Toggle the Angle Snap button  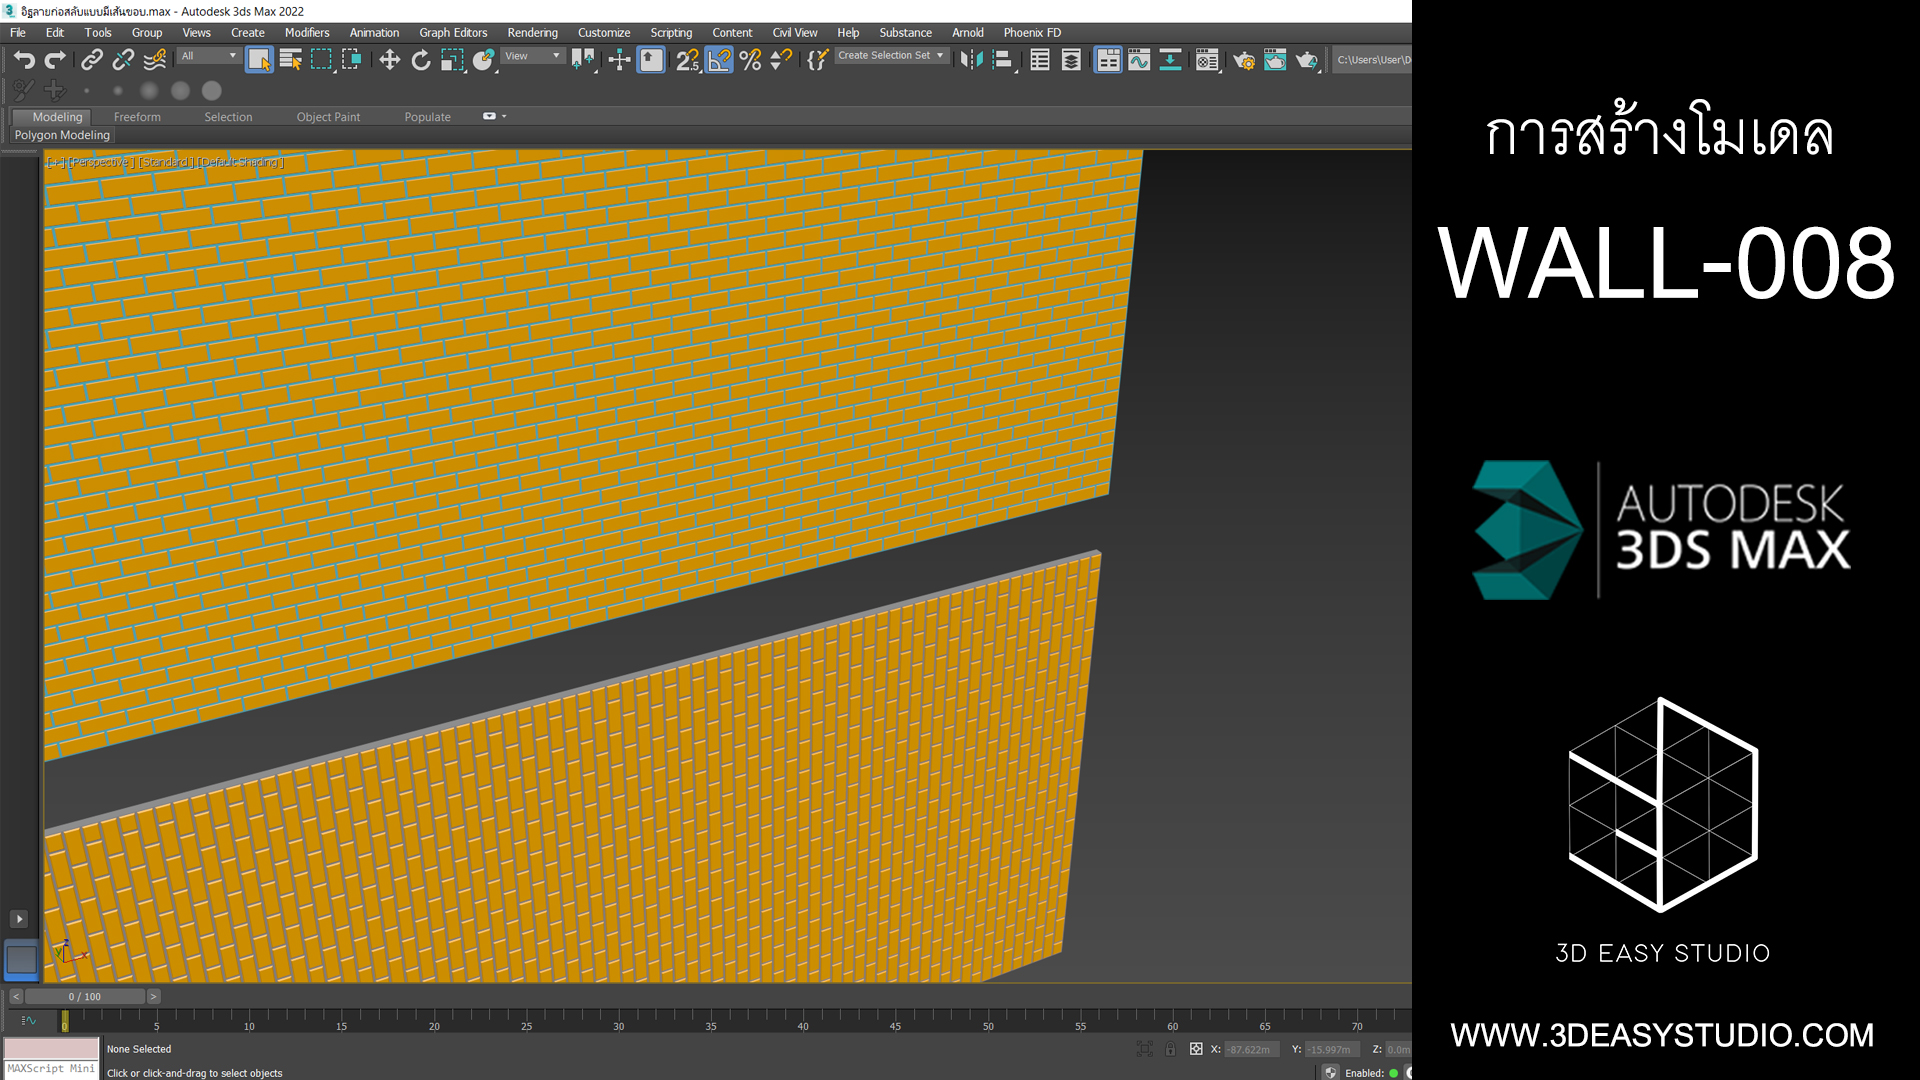719,60
